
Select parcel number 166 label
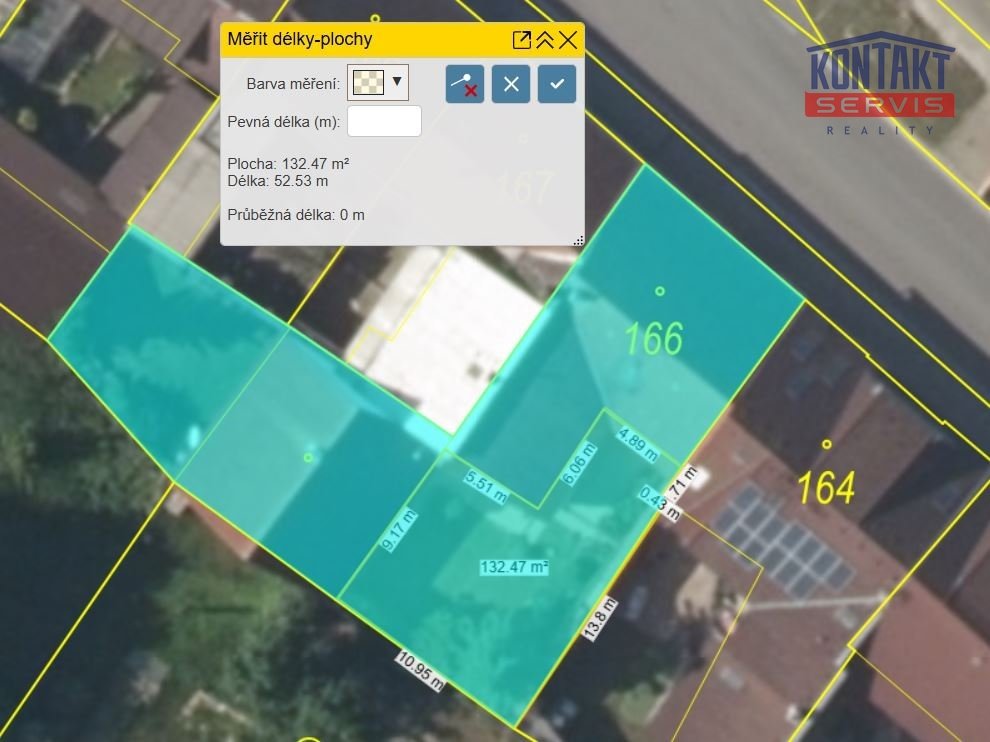coord(654,339)
